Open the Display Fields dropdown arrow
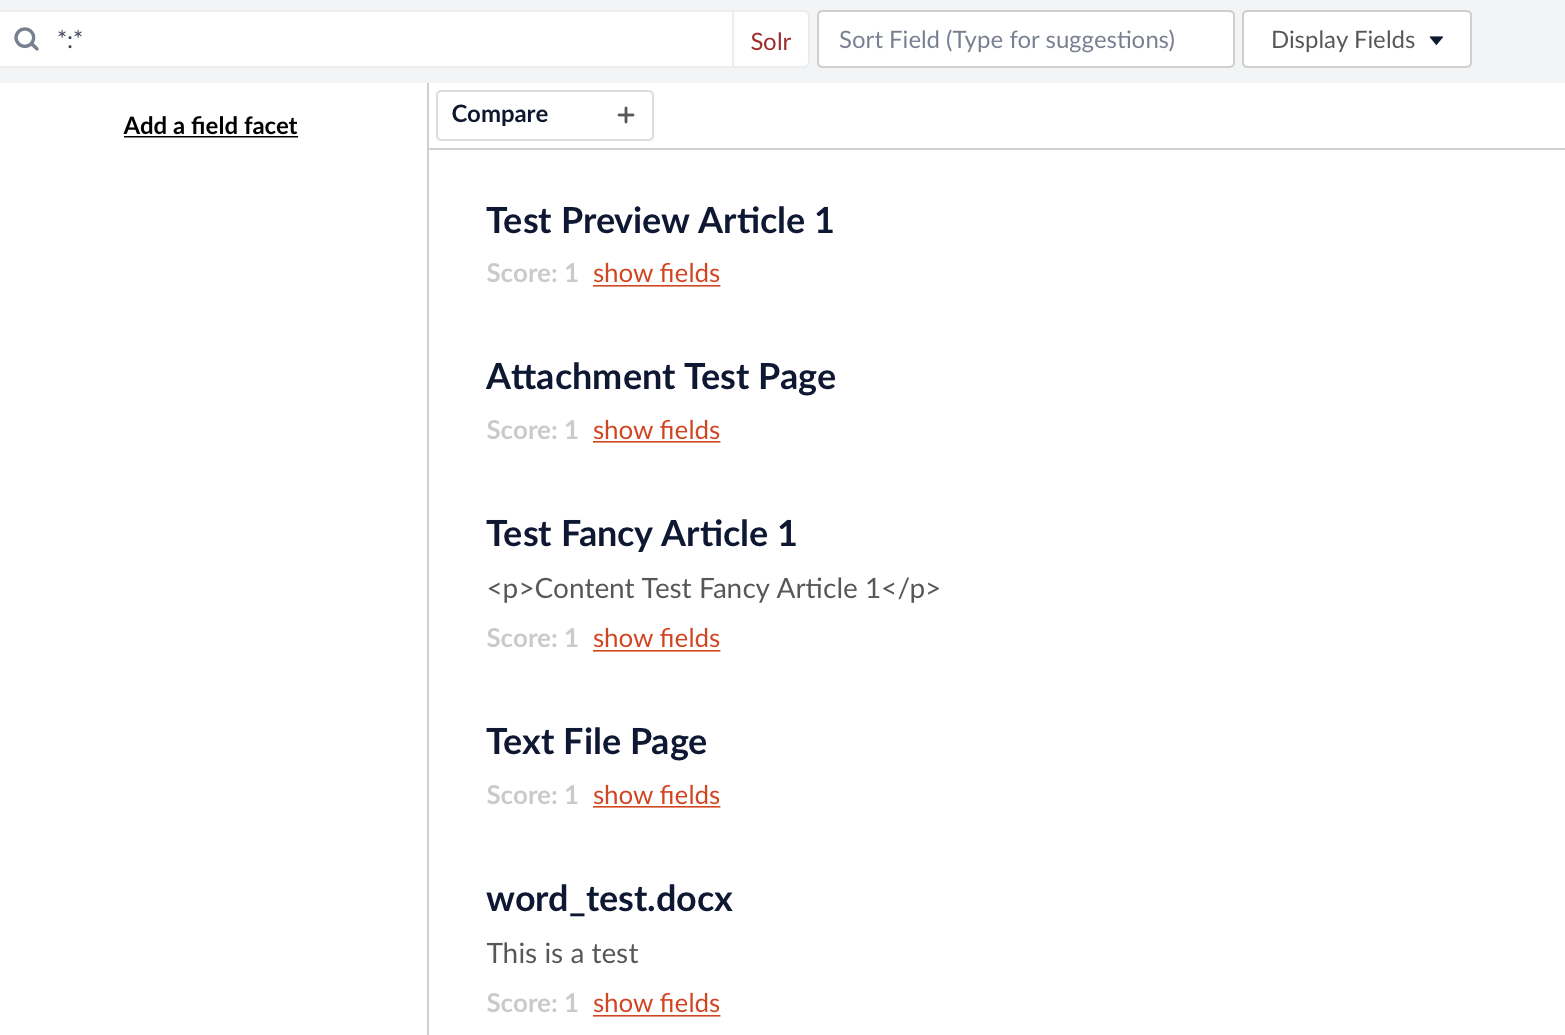This screenshot has height=1035, width=1565. [x=1437, y=39]
